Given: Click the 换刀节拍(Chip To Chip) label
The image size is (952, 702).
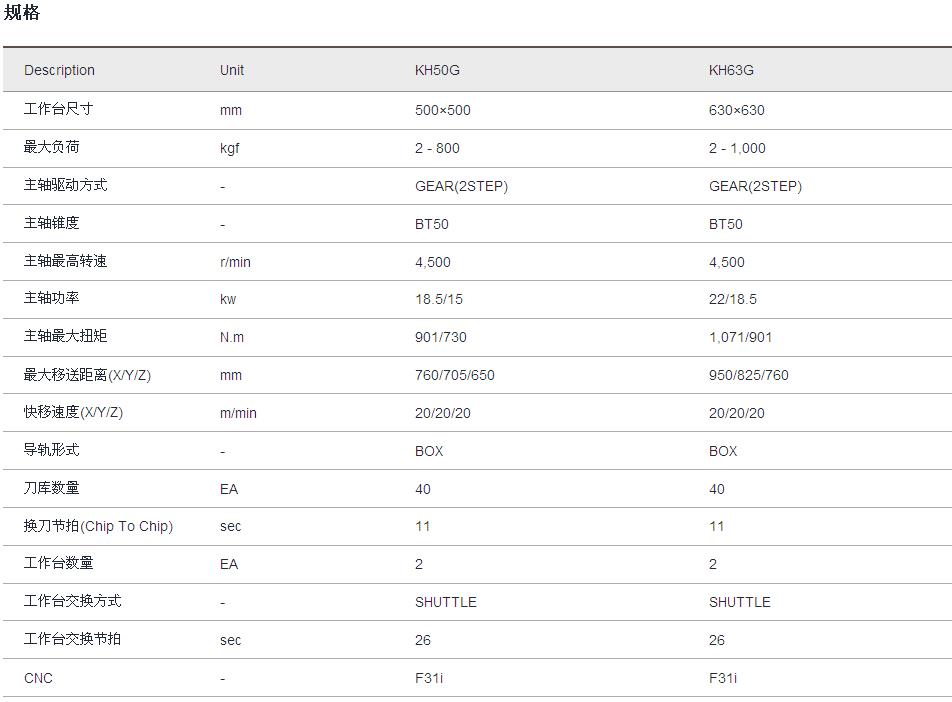Looking at the screenshot, I should 98,526.
